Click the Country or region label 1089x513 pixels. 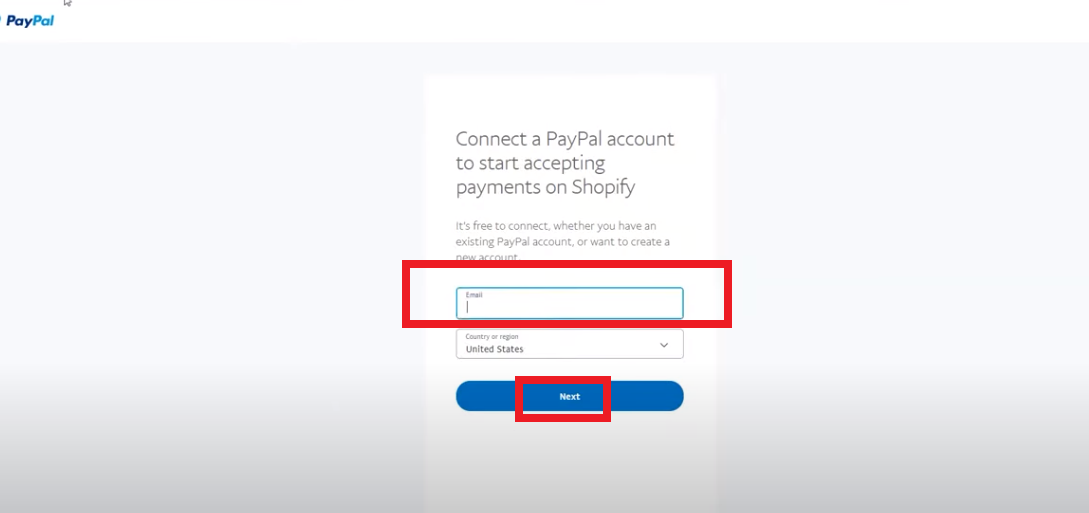[x=492, y=337]
